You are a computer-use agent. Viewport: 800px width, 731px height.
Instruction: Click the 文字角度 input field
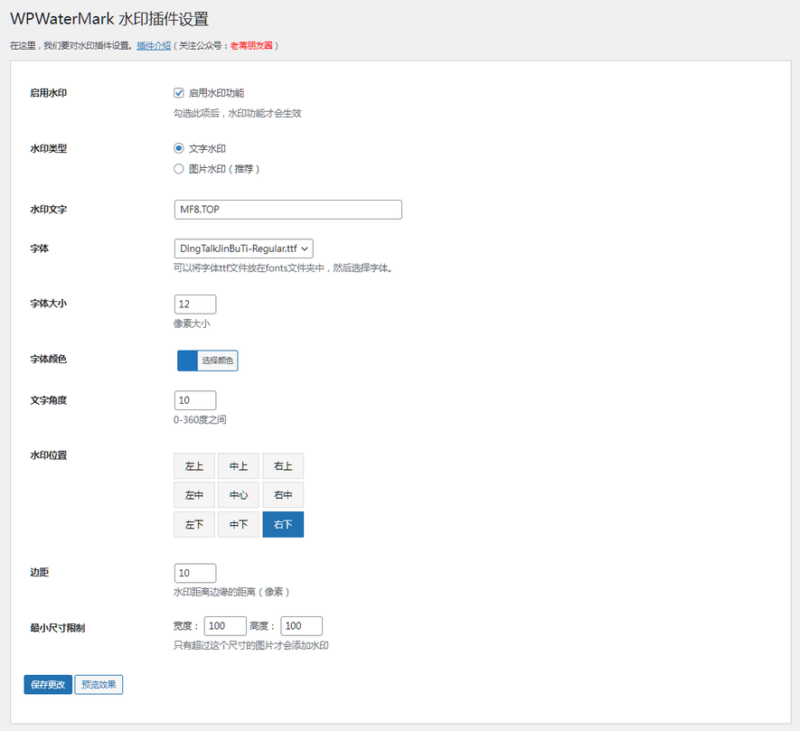[x=195, y=400]
